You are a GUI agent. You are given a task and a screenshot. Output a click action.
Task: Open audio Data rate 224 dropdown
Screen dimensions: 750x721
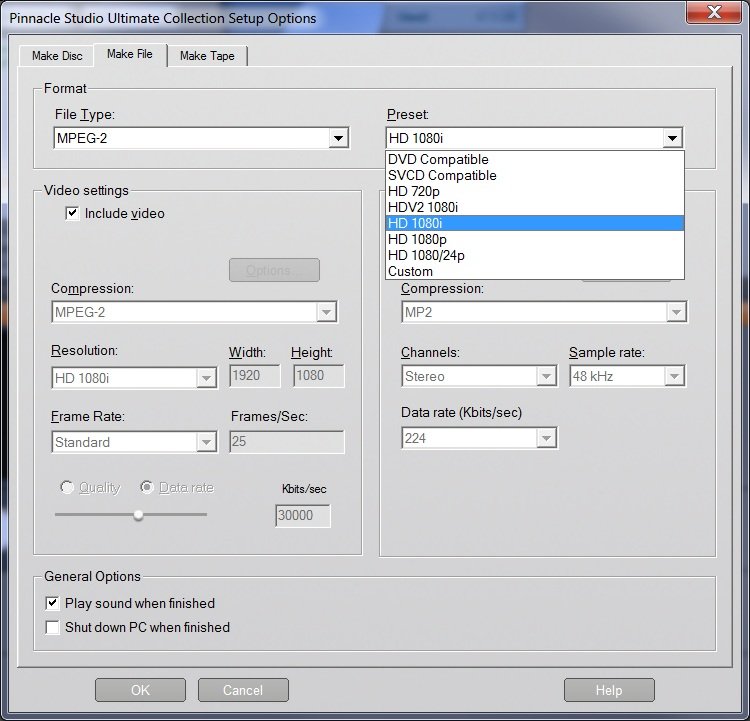479,438
